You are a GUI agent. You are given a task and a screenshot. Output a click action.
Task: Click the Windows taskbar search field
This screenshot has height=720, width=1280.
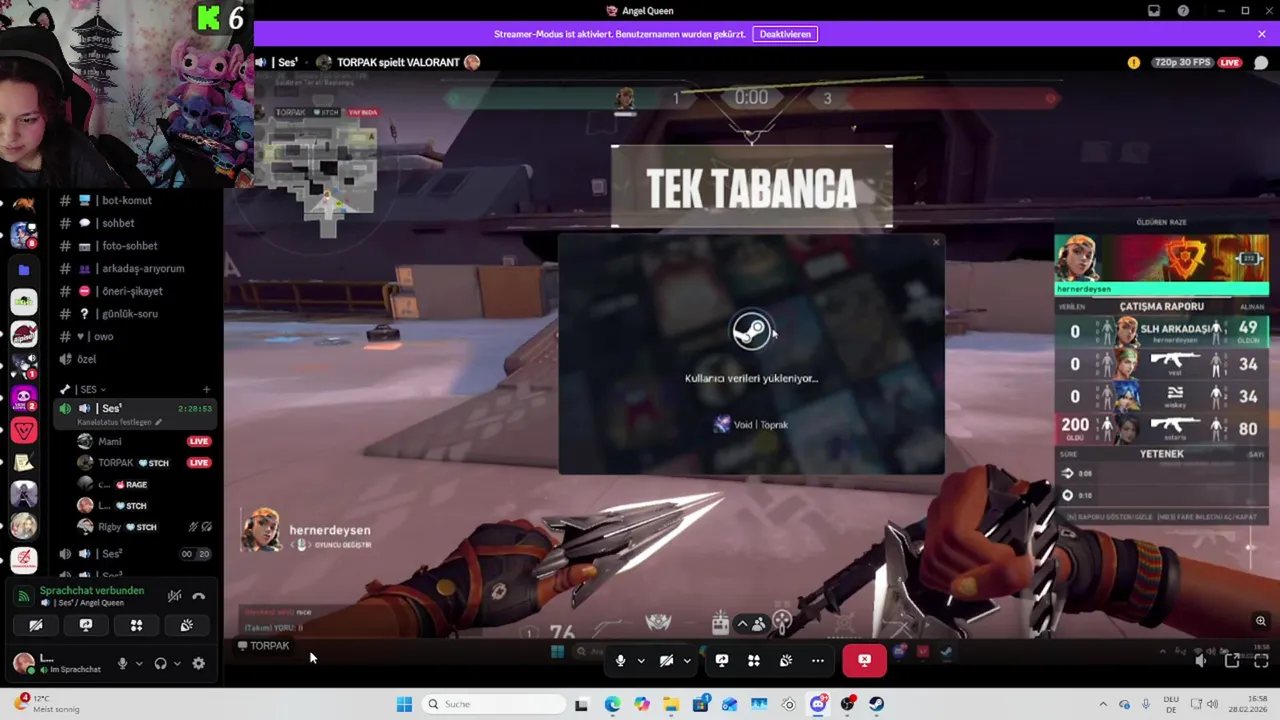coord(494,704)
